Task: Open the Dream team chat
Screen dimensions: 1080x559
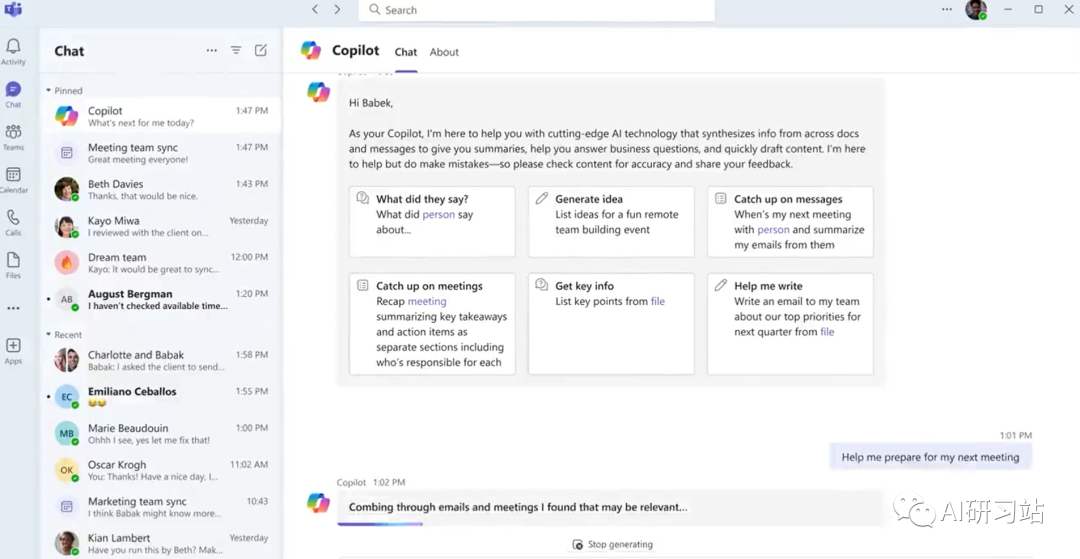Action: (160, 262)
